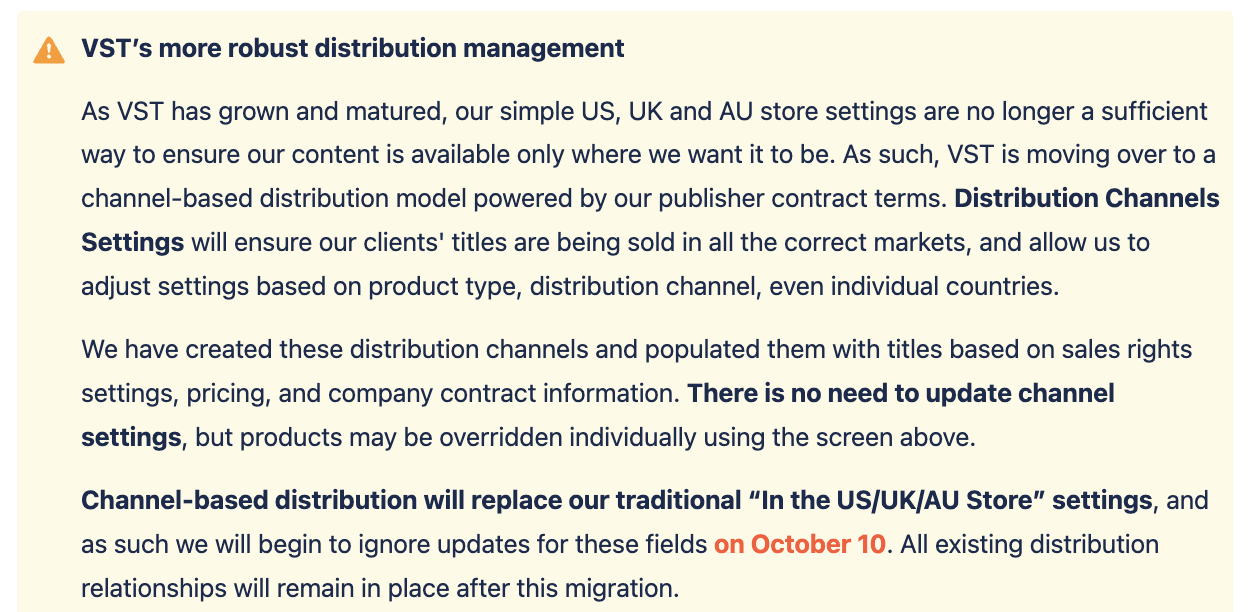Click the heading "VST's more robust distribution management"
The height and width of the screenshot is (612, 1254).
coord(353,48)
